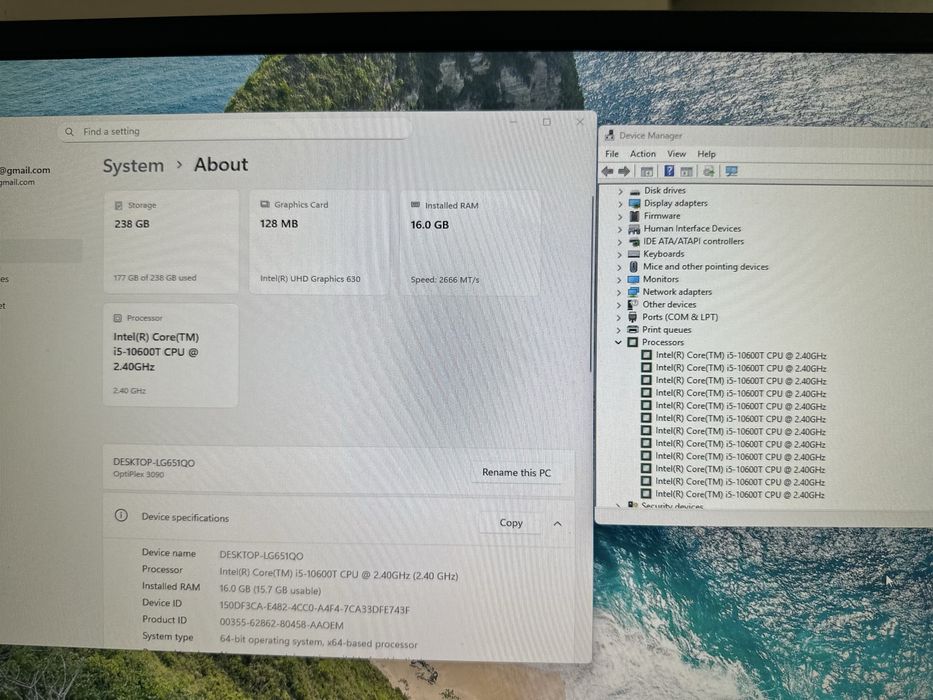Maximize the Settings window
Viewport: 933px width, 700px height.
[547, 122]
